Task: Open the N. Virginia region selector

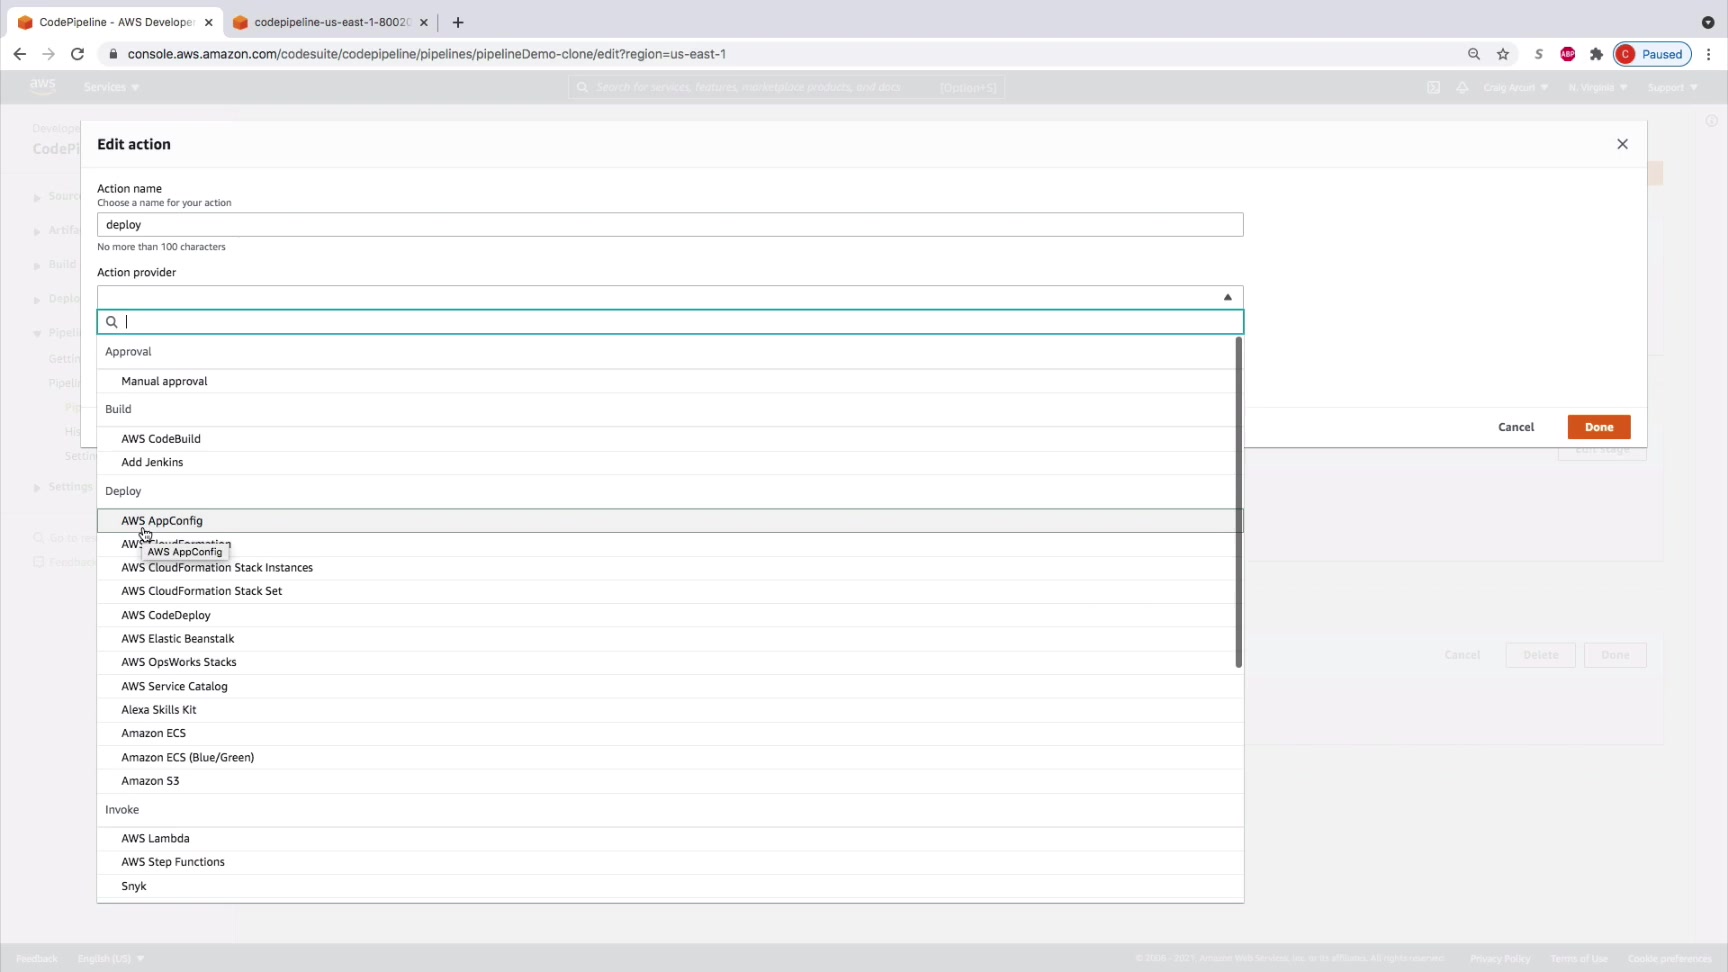Action: coord(1597,87)
